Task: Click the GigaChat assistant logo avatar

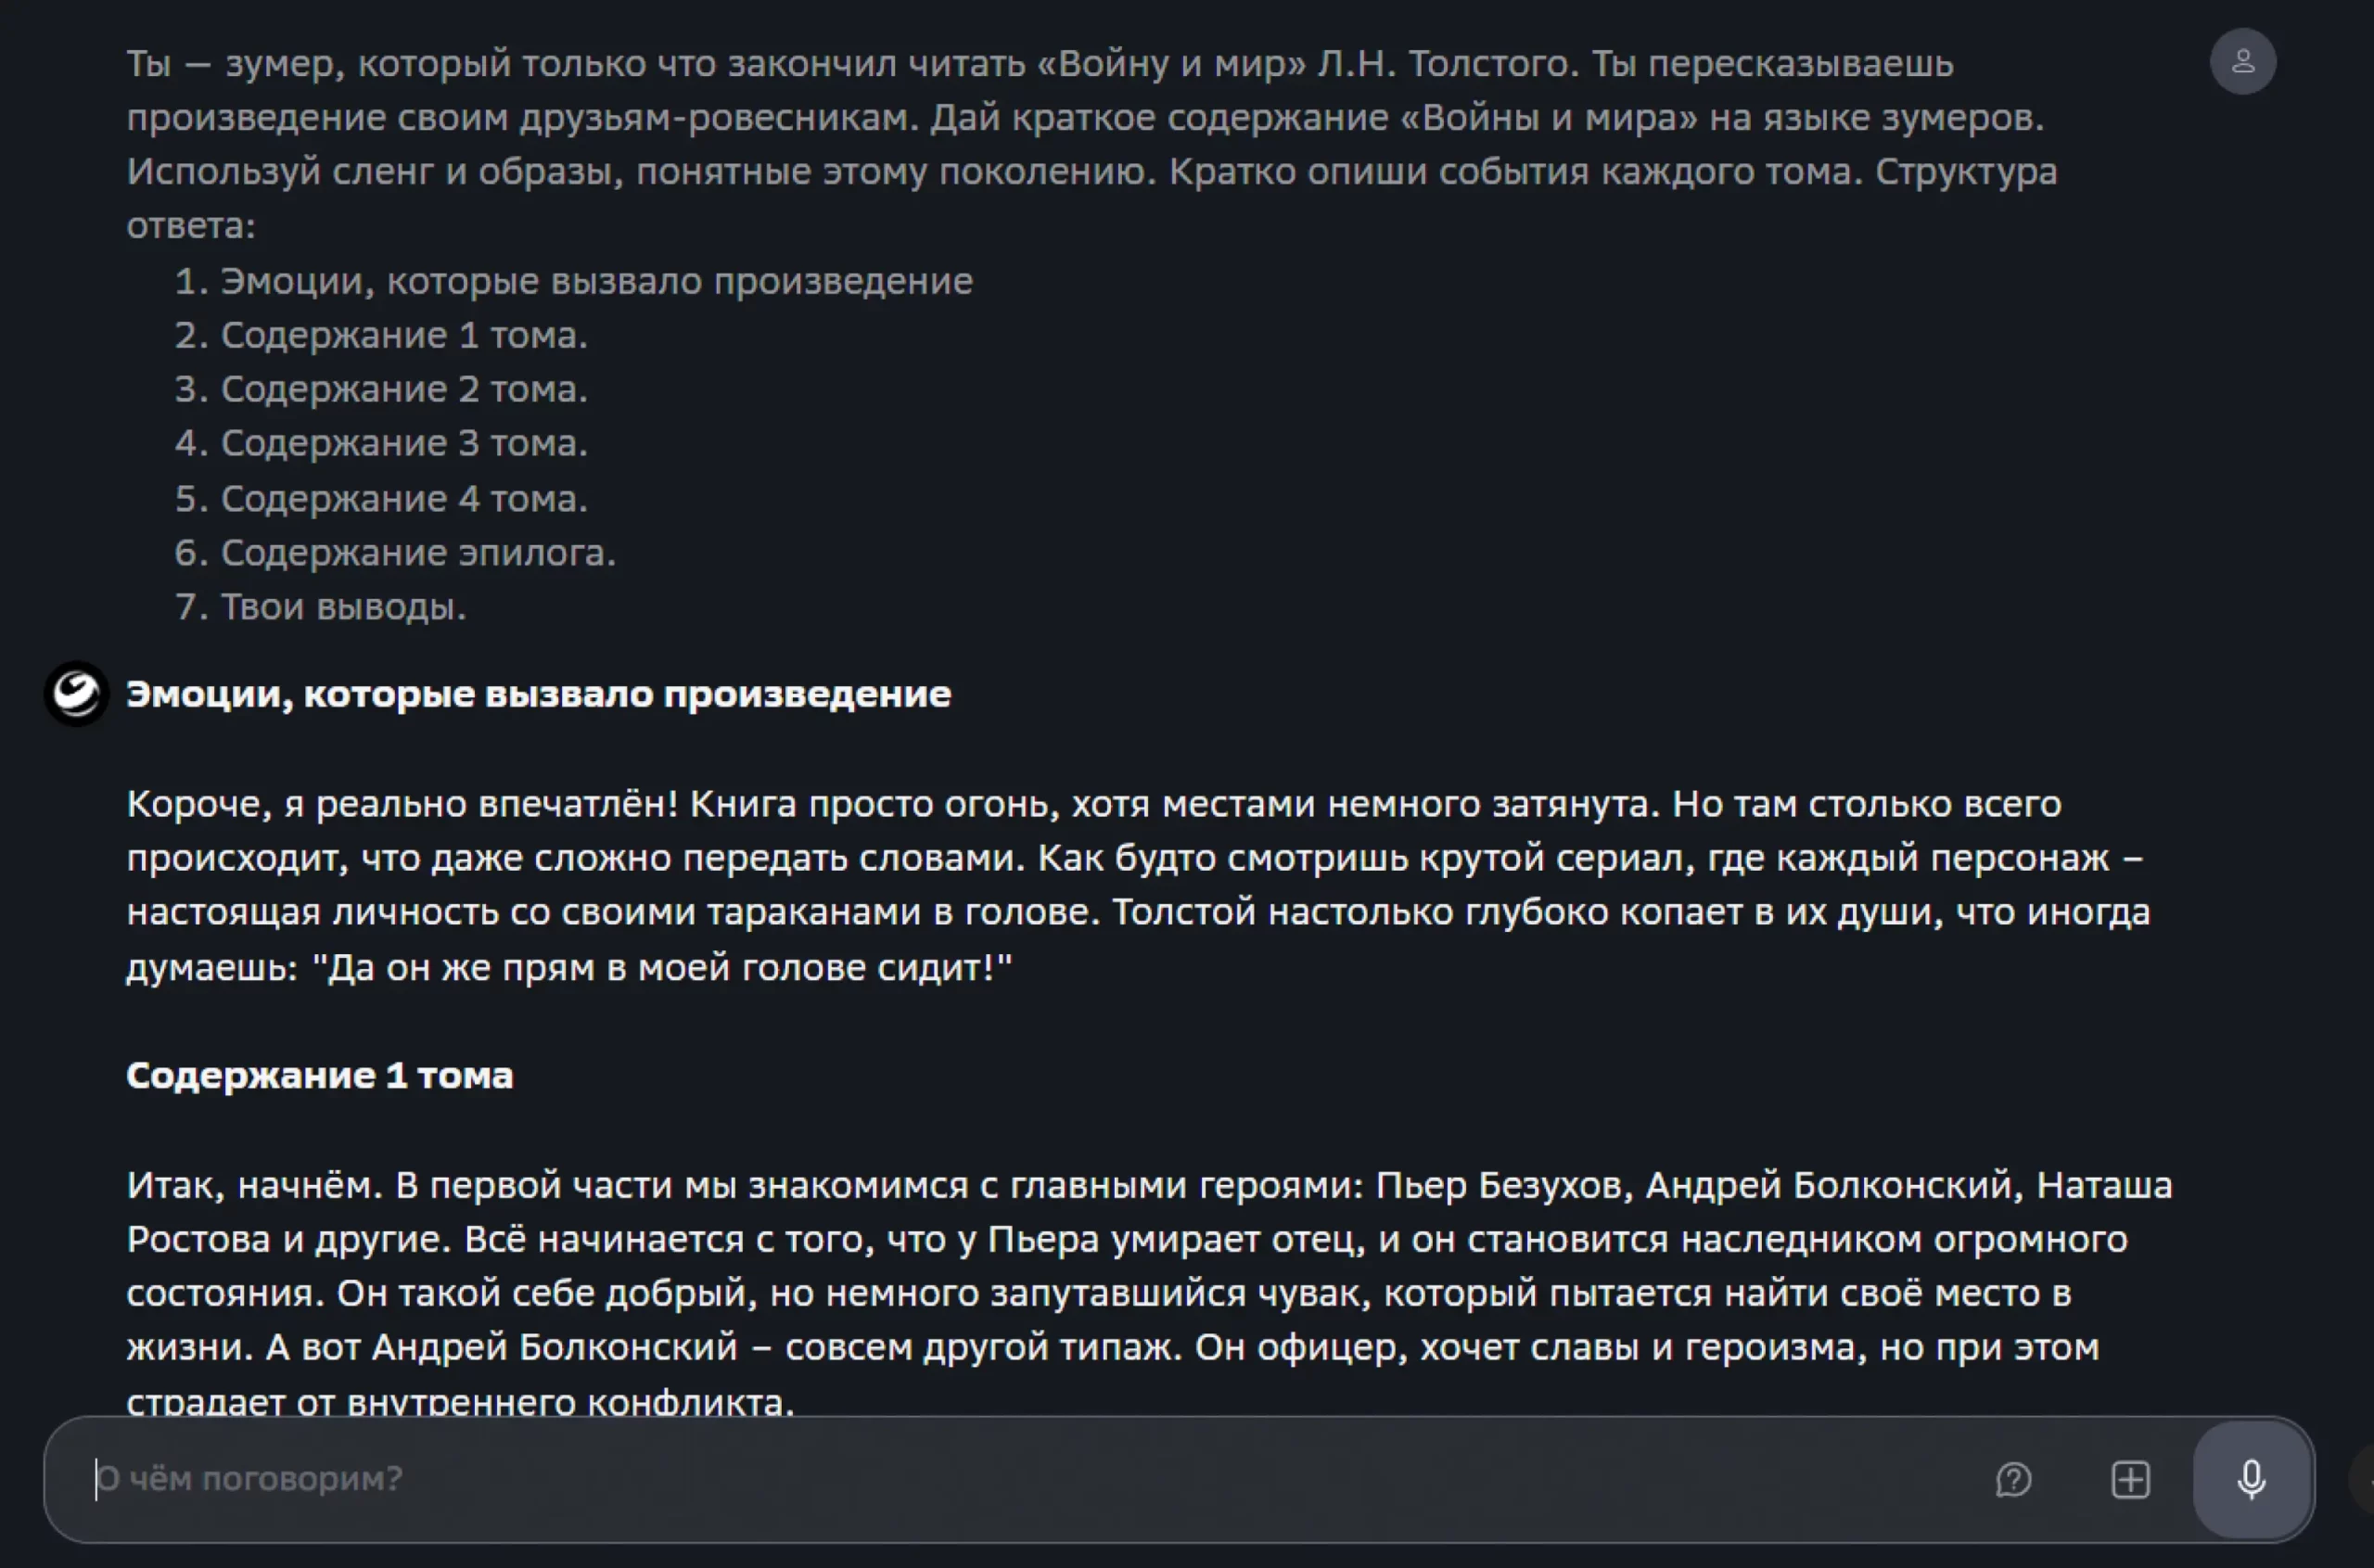Action: tap(76, 693)
